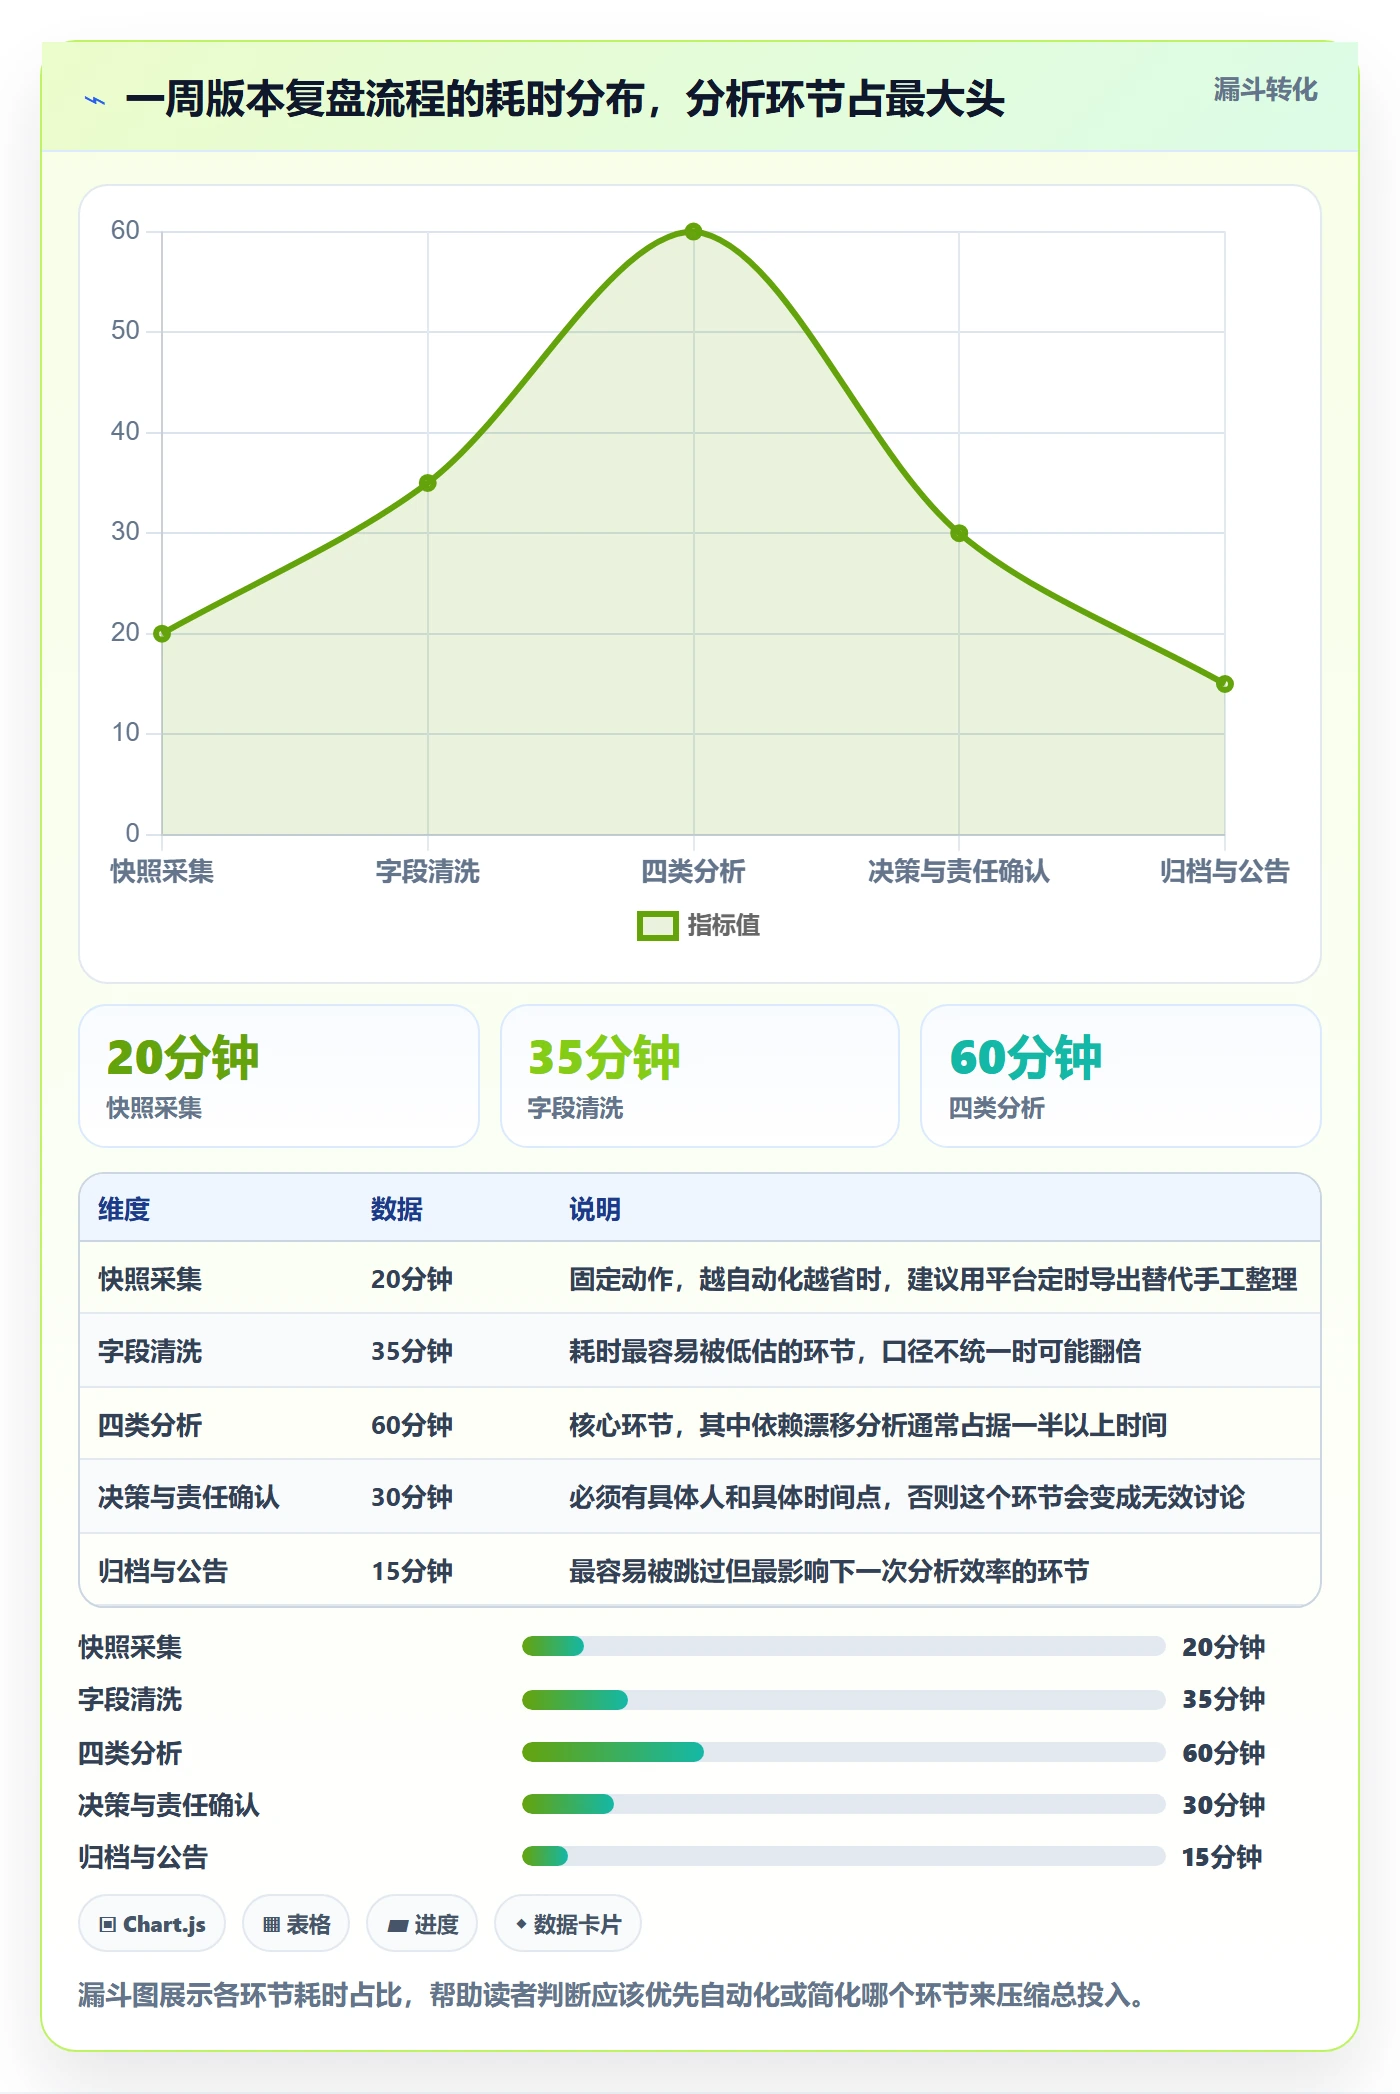Screen dimensions: 1400x2094
Task: Open the 20分钟 快照采集 data card
Action: [279, 1076]
